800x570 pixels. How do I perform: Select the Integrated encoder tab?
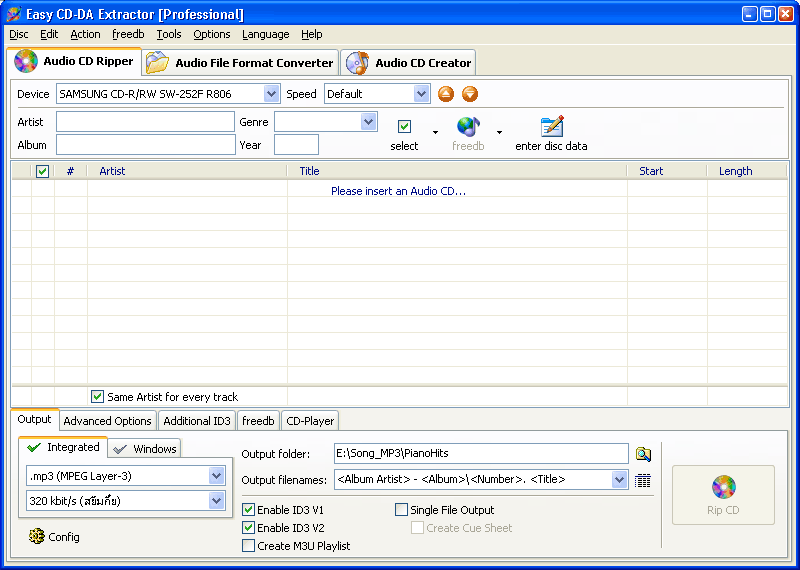pos(63,448)
